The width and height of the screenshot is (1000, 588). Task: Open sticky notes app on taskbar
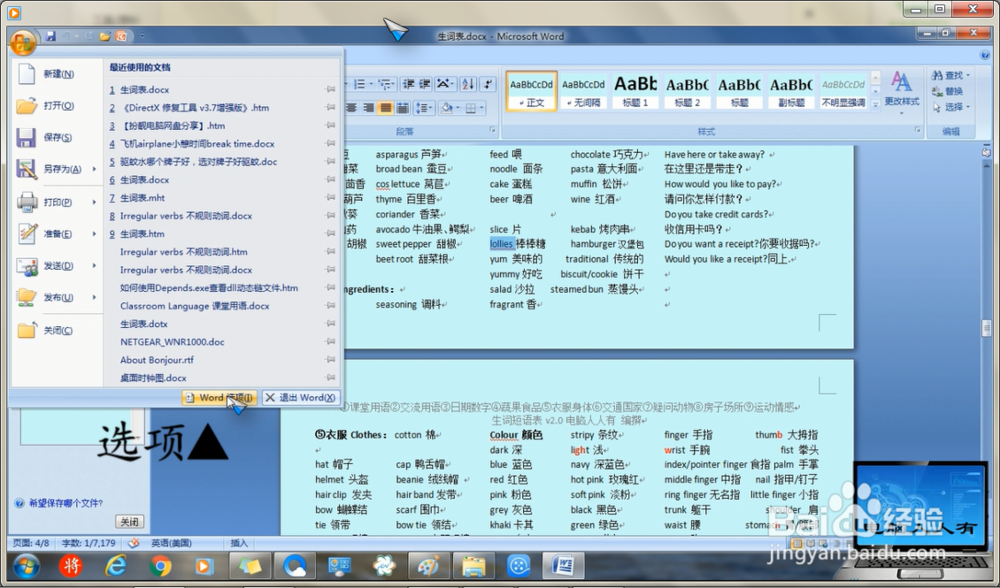(x=249, y=566)
